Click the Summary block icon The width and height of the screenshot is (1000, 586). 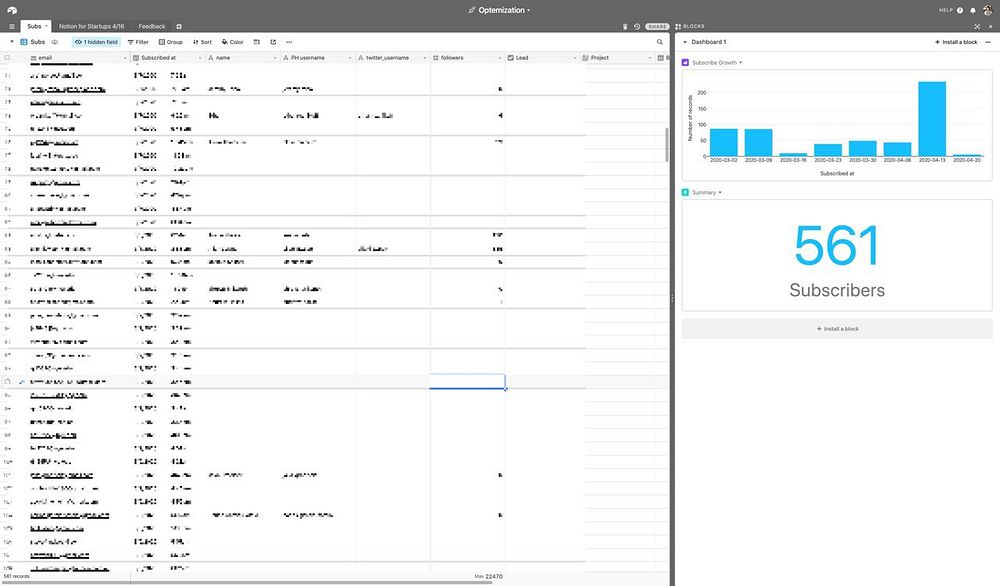tap(686, 192)
